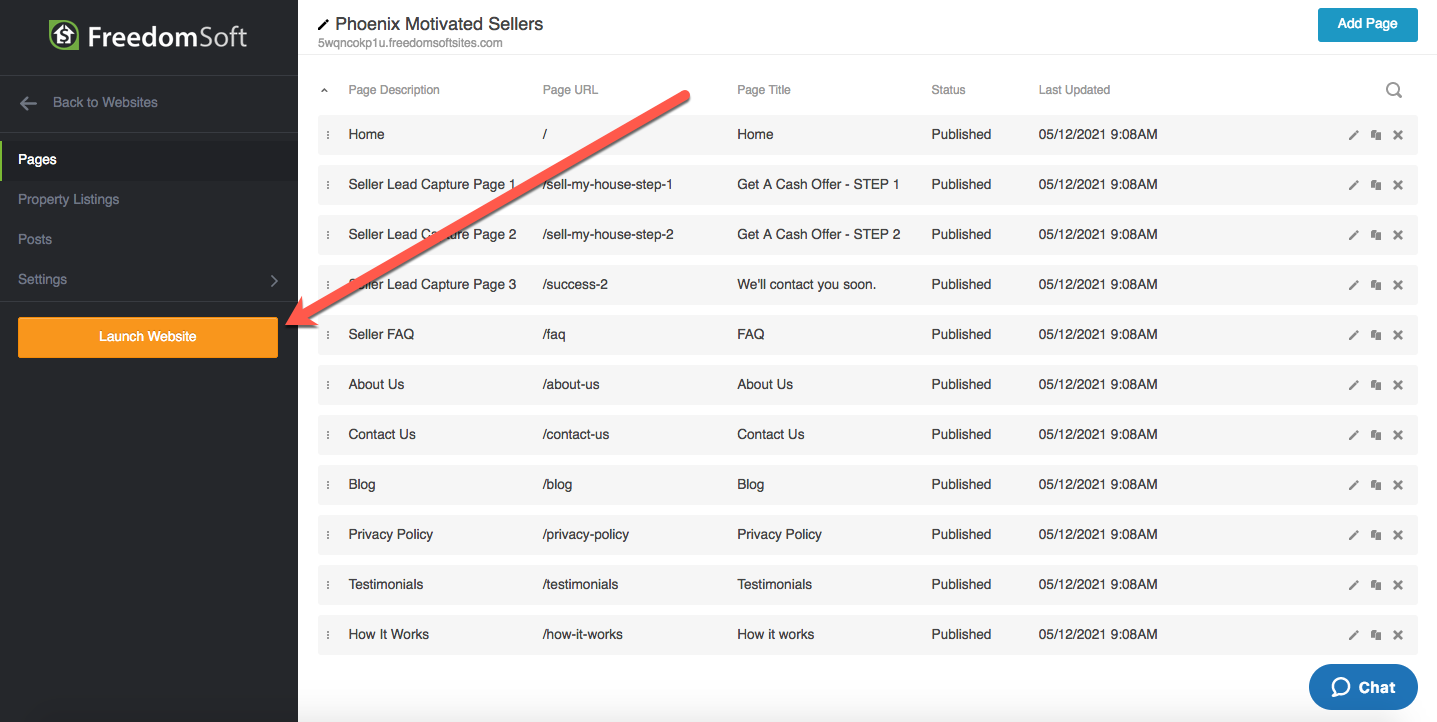
Task: Click the Add Page button
Action: pyautogui.click(x=1367, y=24)
